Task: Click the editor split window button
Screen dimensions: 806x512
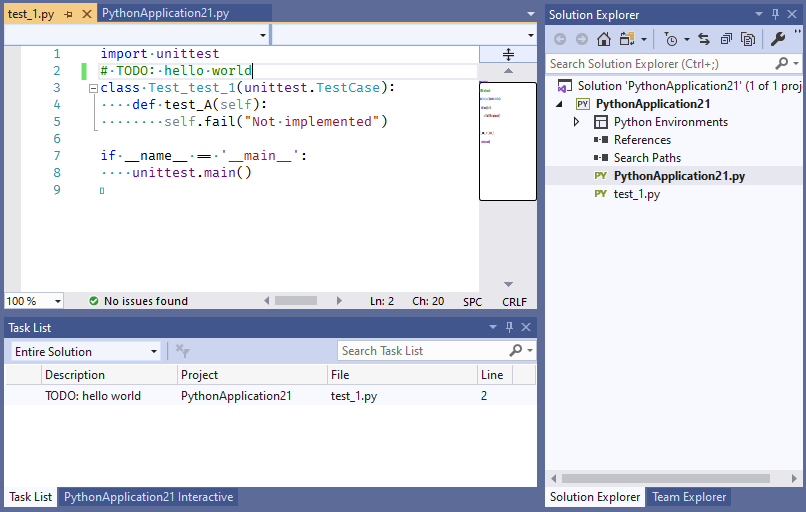Action: click(x=508, y=54)
